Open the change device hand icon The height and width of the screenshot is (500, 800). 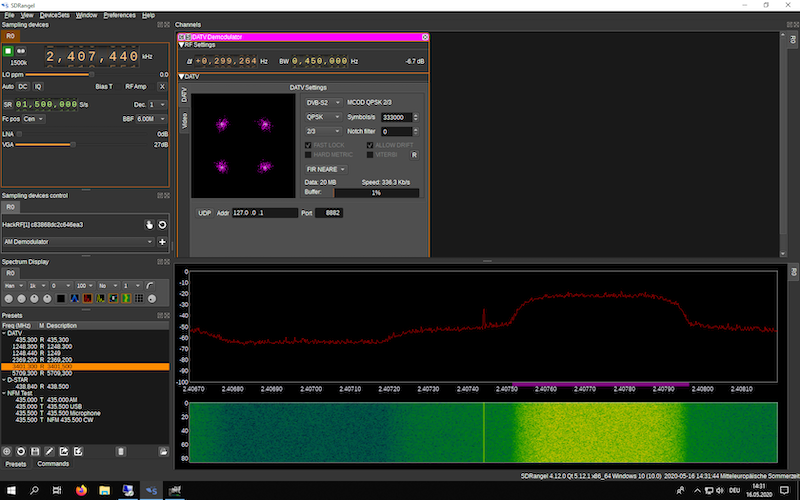[x=148, y=225]
